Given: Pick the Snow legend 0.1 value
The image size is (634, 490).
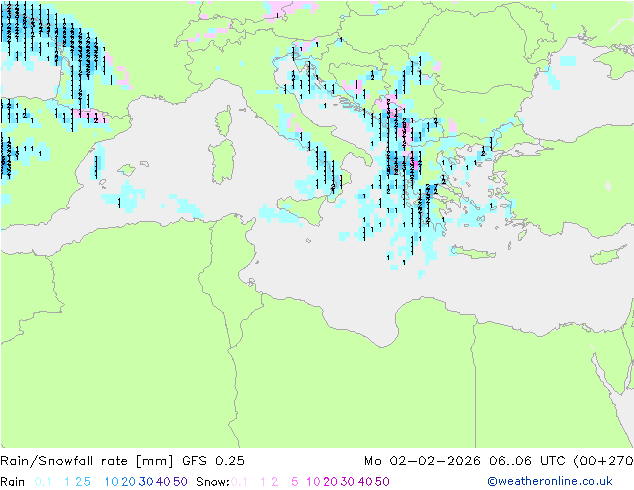Looking at the screenshot, I should coord(239,482).
